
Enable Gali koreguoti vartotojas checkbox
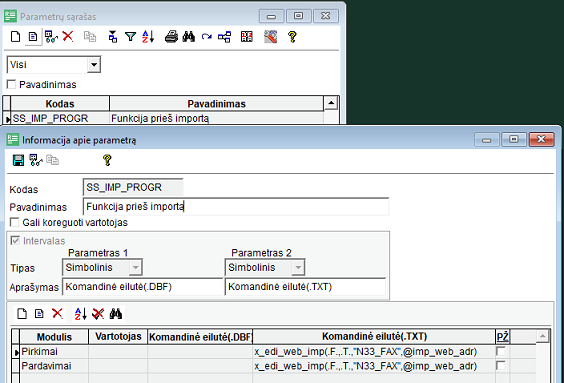point(14,222)
